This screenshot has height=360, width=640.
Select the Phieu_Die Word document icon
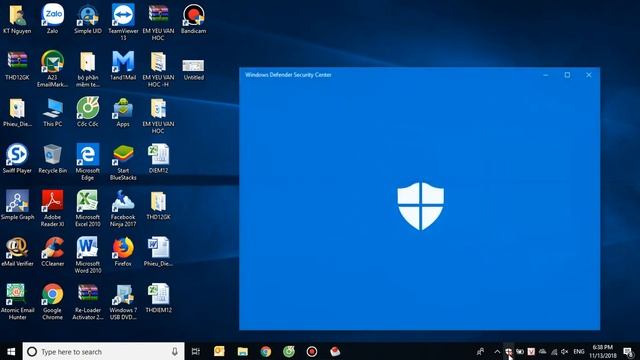[x=158, y=252]
